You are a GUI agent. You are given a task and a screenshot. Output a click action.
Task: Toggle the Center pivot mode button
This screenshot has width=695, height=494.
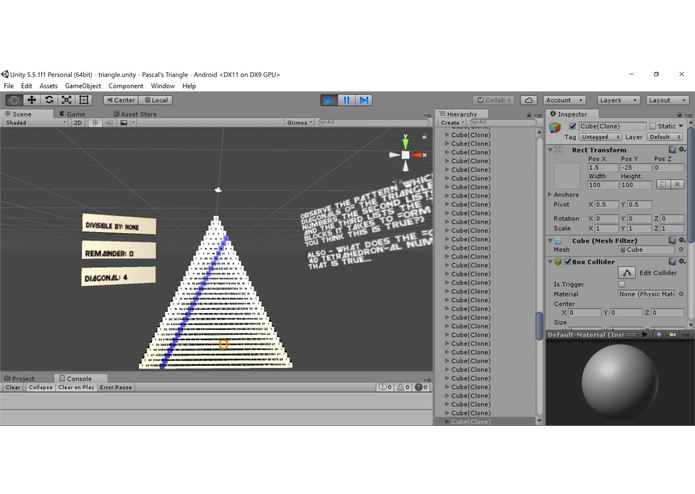pos(121,100)
